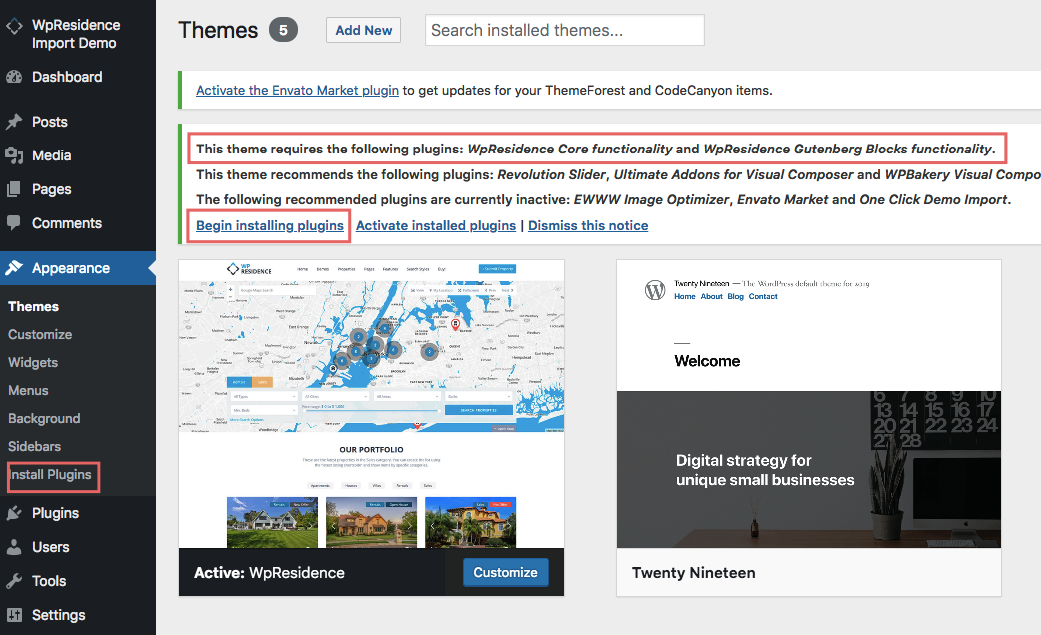
Task: Select the Appearance menu label
Action: pyautogui.click(x=71, y=268)
